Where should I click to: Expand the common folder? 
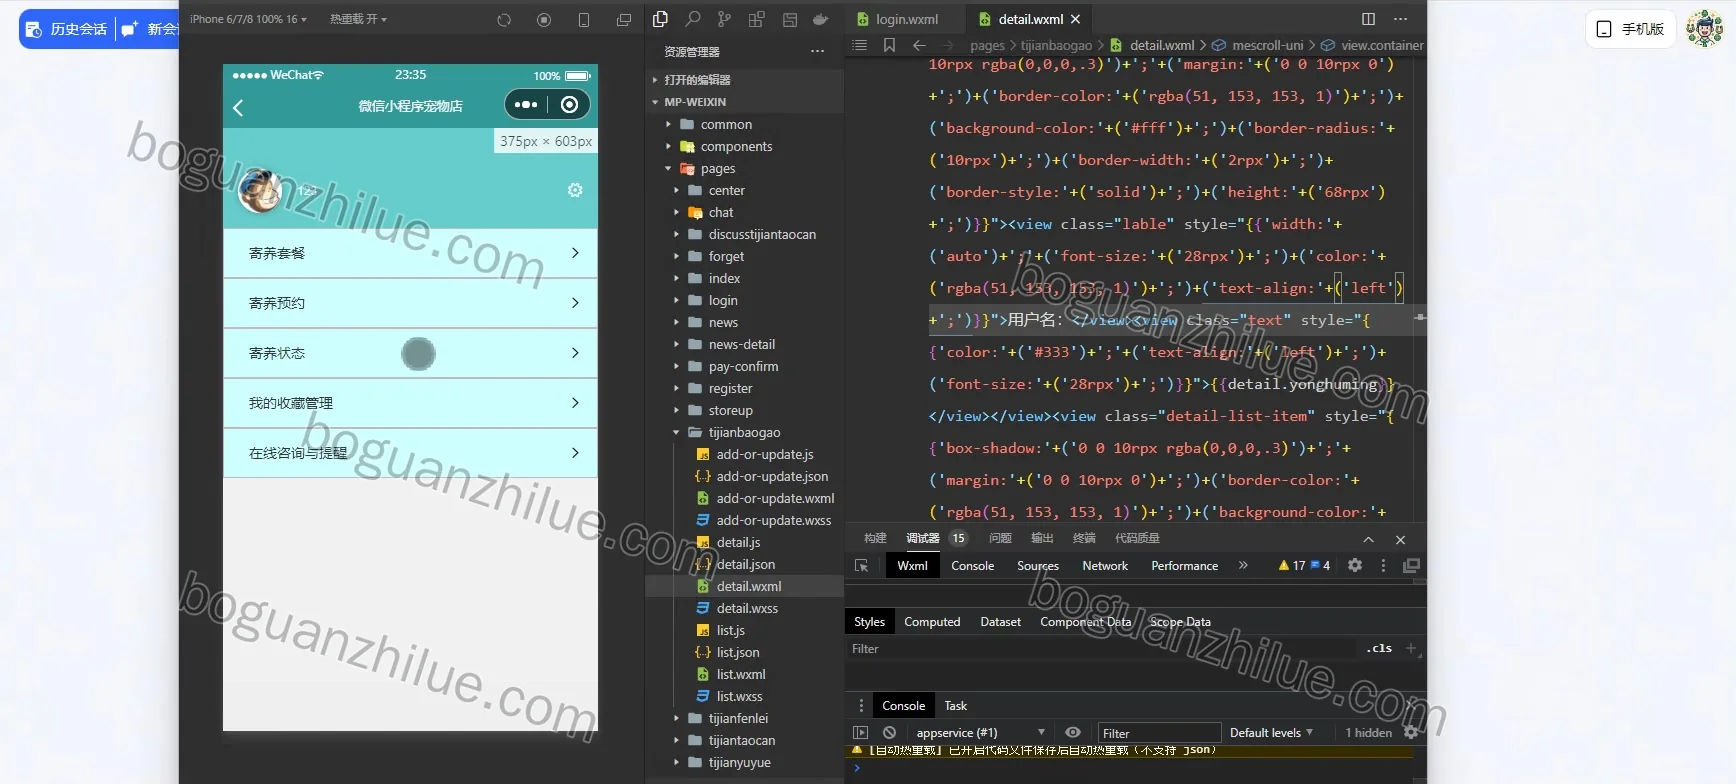click(x=725, y=125)
